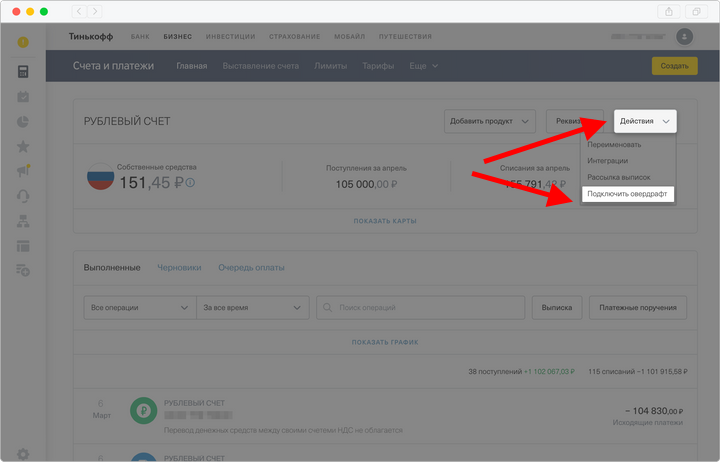Screen dimensions: 720x462
Task: Click the Тинькофф logo
Action: (x=91, y=37)
